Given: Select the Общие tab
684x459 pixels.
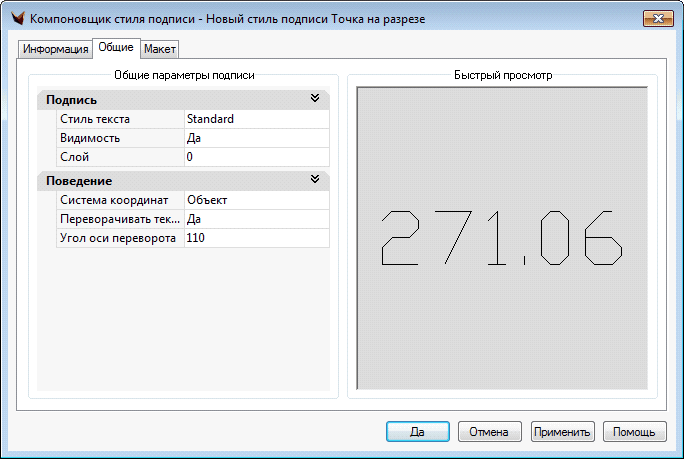Looking at the screenshot, I should (x=116, y=48).
